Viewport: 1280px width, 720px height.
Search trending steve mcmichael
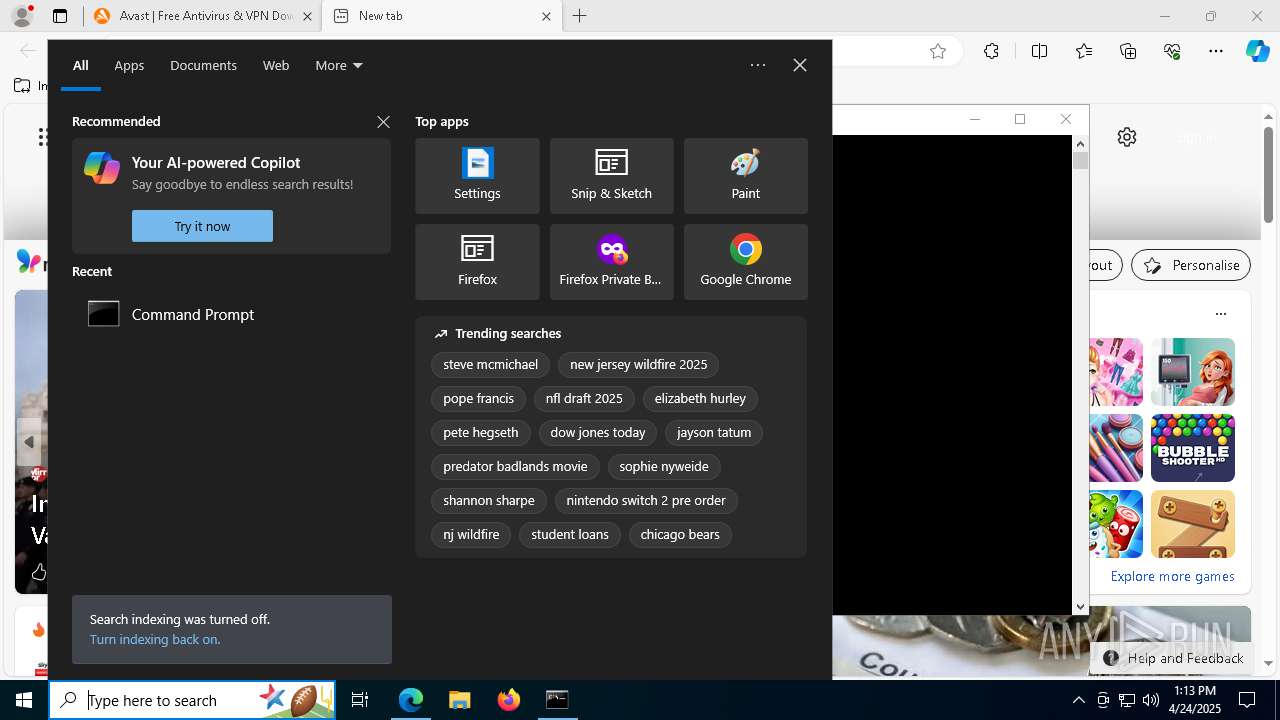(x=490, y=365)
